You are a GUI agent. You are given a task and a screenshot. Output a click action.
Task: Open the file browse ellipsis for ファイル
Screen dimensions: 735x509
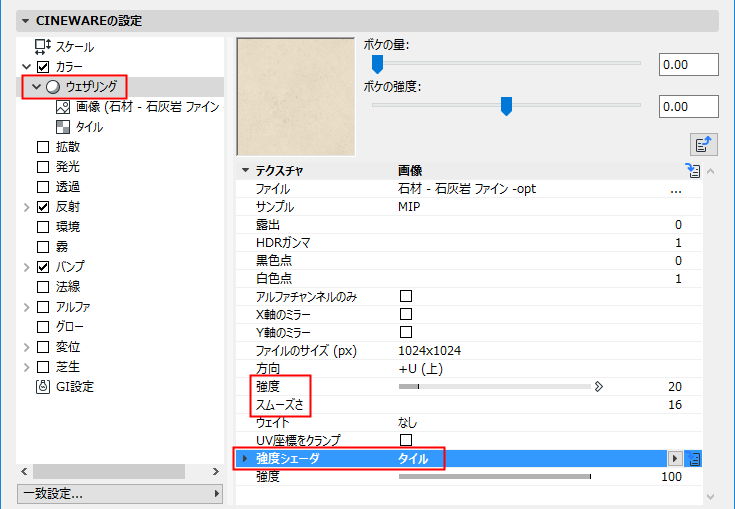(x=675, y=189)
